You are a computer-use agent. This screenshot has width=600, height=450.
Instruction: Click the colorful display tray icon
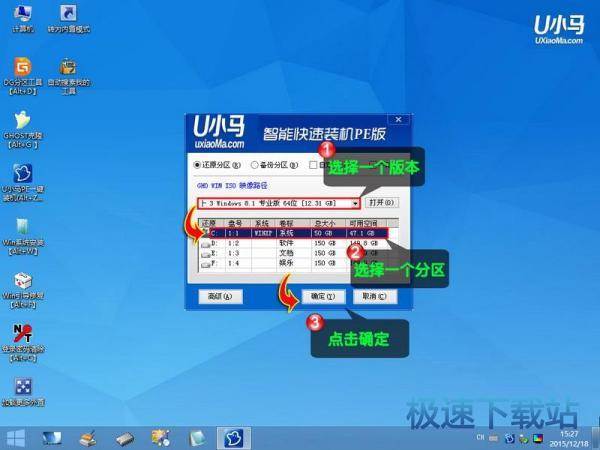click(x=538, y=439)
